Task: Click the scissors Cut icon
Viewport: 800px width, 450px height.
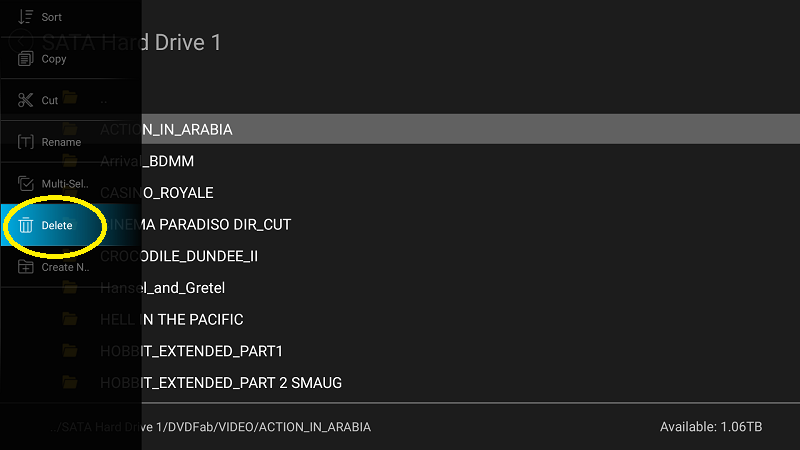Action: click(25, 100)
